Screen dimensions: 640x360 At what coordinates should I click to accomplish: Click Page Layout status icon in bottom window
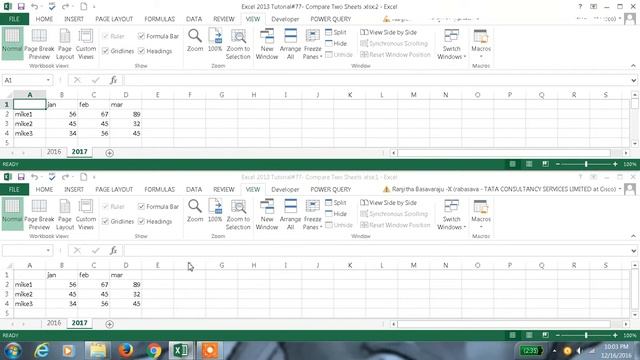529,335
